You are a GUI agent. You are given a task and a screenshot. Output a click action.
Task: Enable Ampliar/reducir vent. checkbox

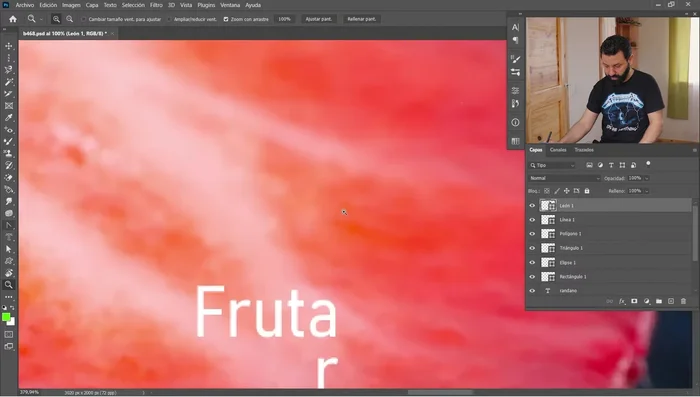coord(169,19)
